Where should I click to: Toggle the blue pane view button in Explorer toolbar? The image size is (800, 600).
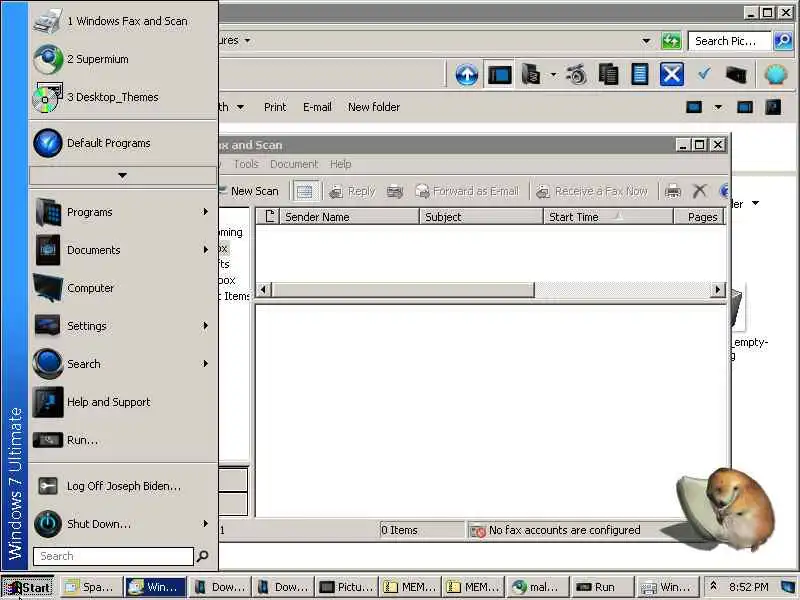click(x=499, y=75)
